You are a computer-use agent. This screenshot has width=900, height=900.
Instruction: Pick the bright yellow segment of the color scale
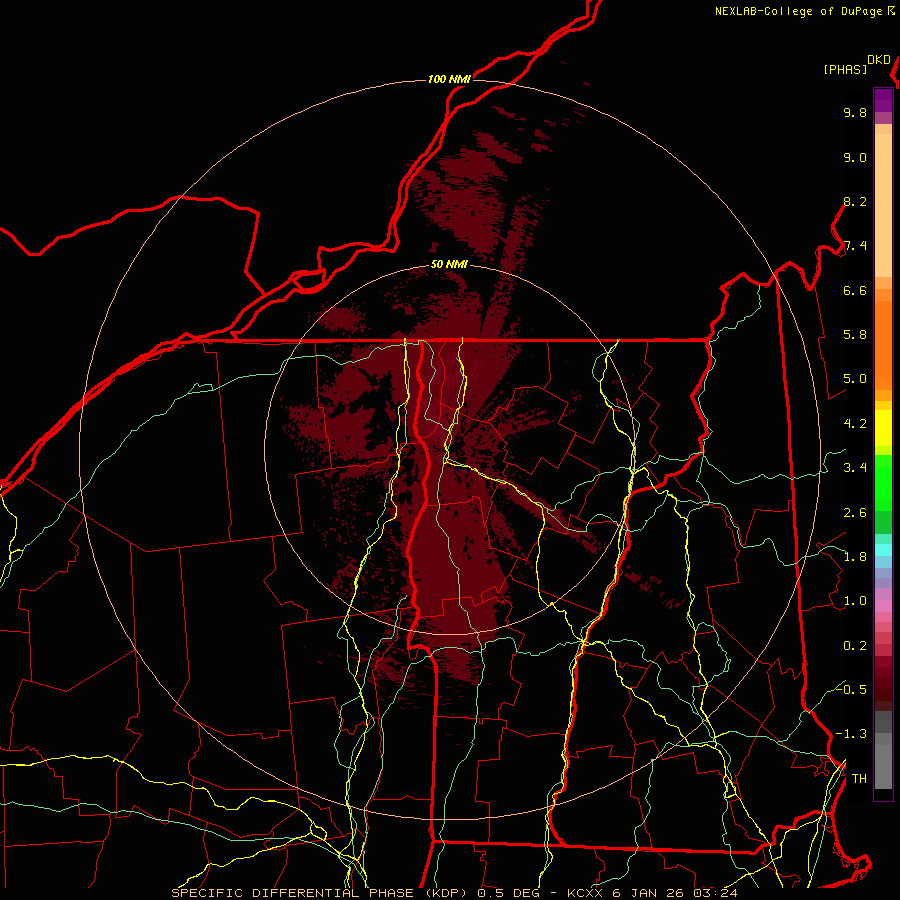(x=883, y=428)
